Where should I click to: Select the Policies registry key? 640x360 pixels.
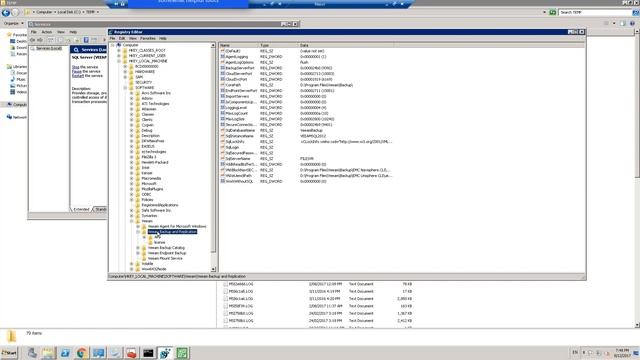click(x=147, y=200)
